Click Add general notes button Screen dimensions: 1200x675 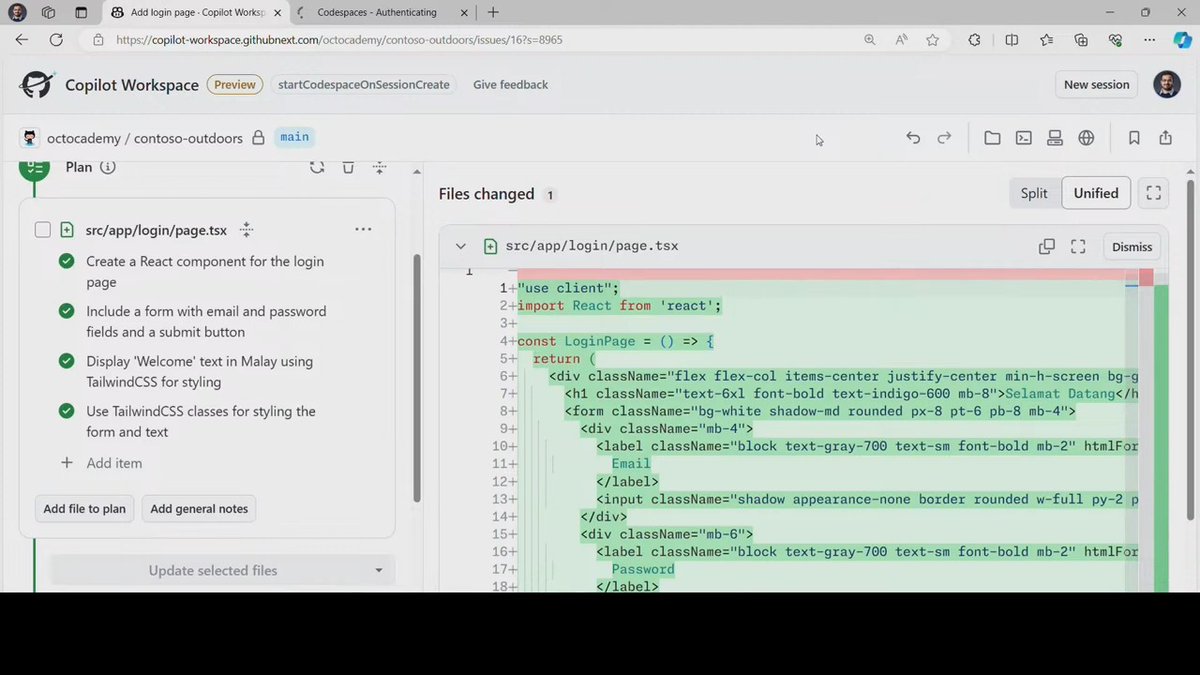point(199,508)
